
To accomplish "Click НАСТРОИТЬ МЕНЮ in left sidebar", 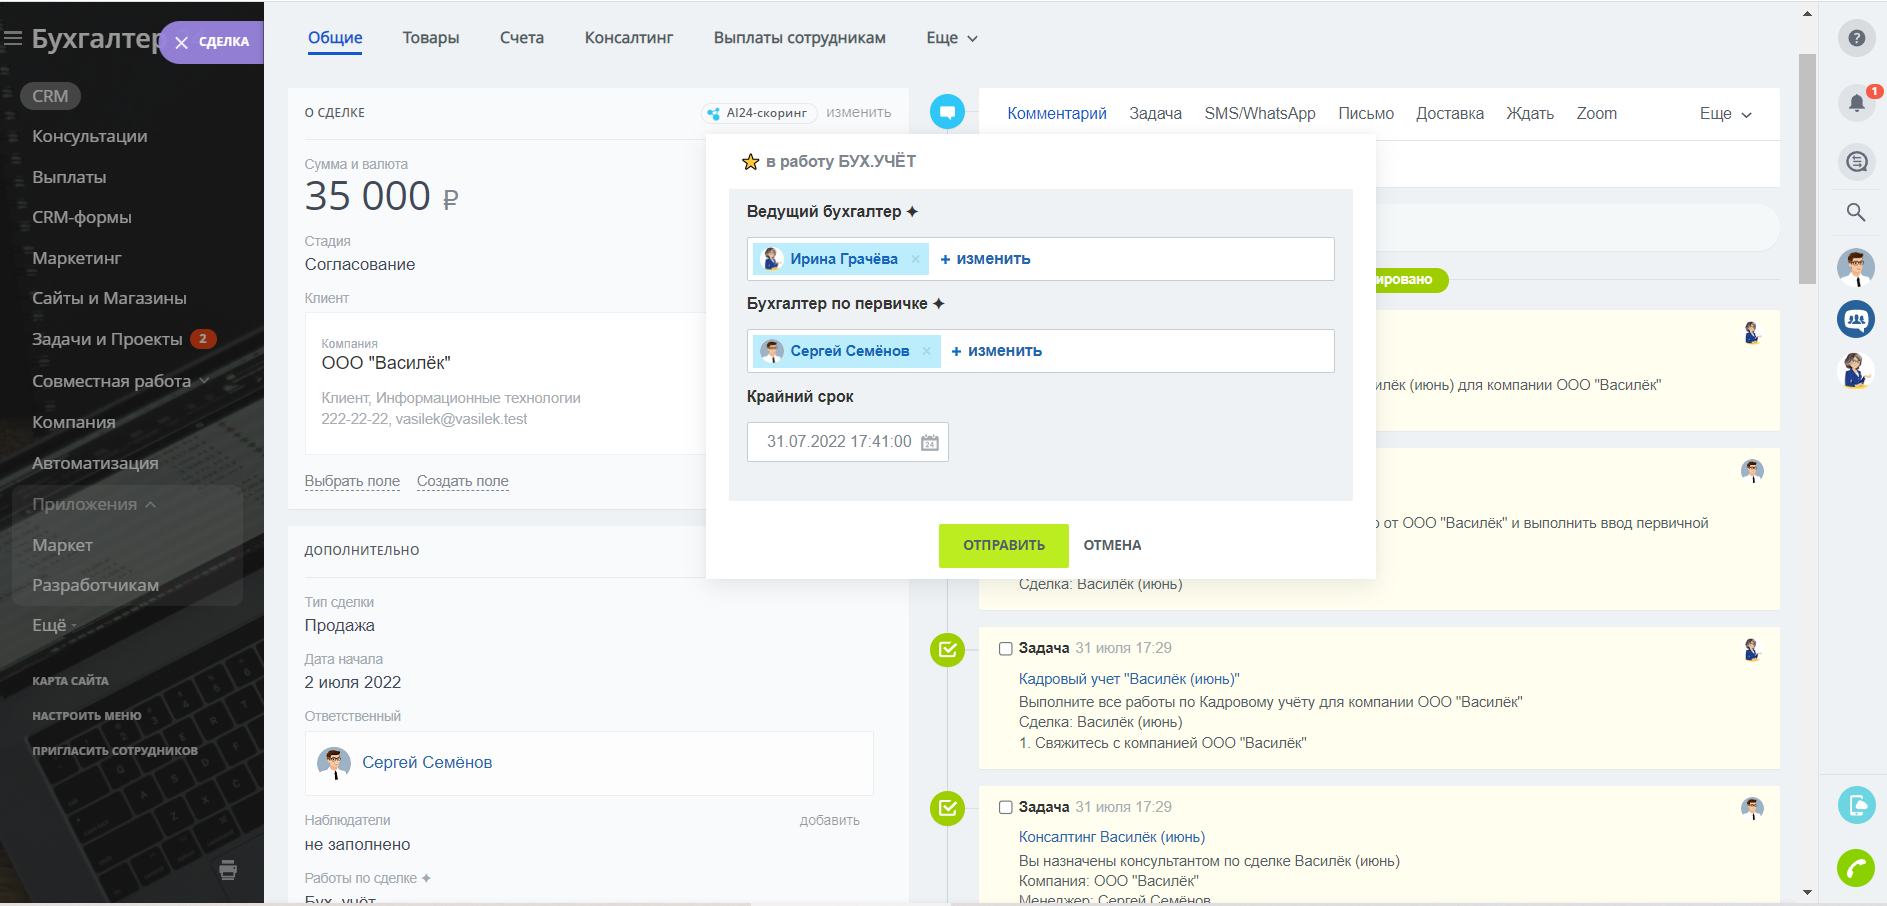I will (87, 716).
